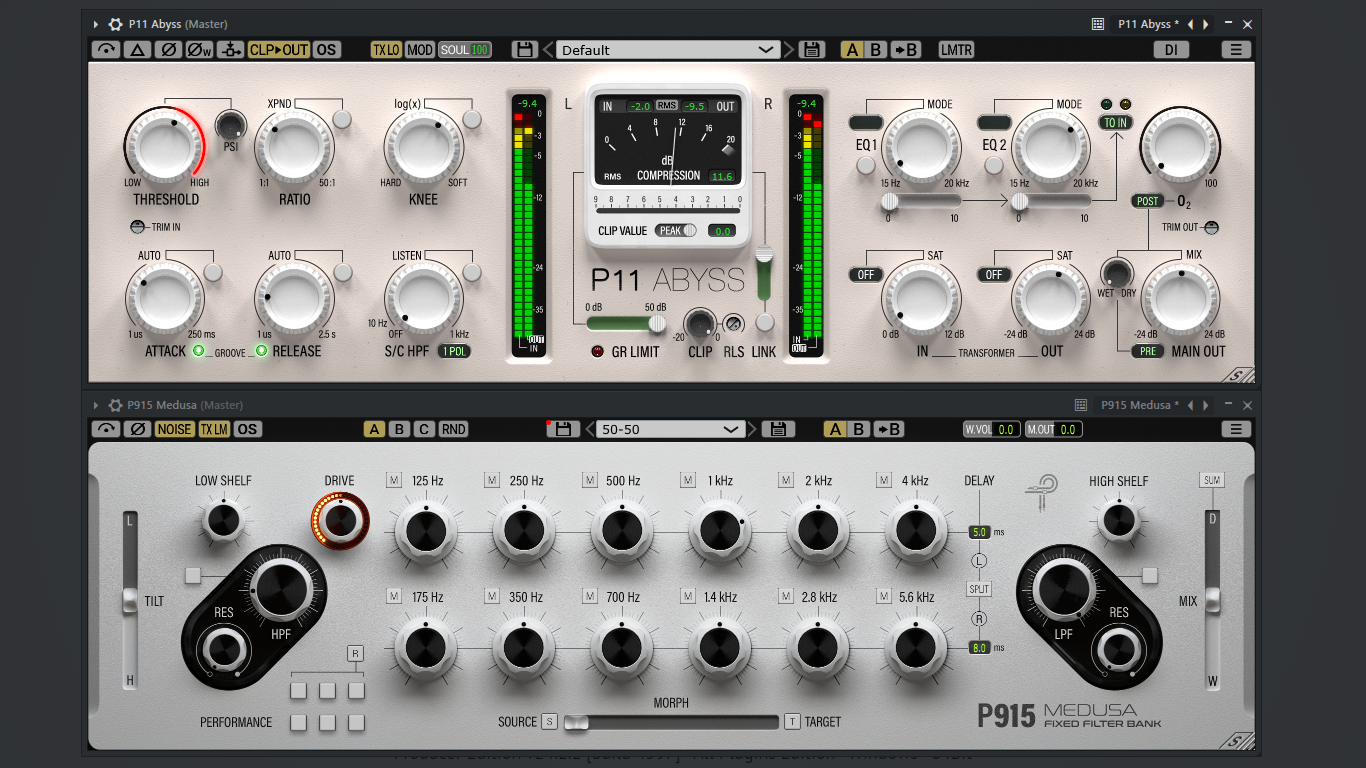Screen dimensions: 1366x768
Task: Click the Medusa preset grid icon in title bar
Action: [x=1081, y=405]
